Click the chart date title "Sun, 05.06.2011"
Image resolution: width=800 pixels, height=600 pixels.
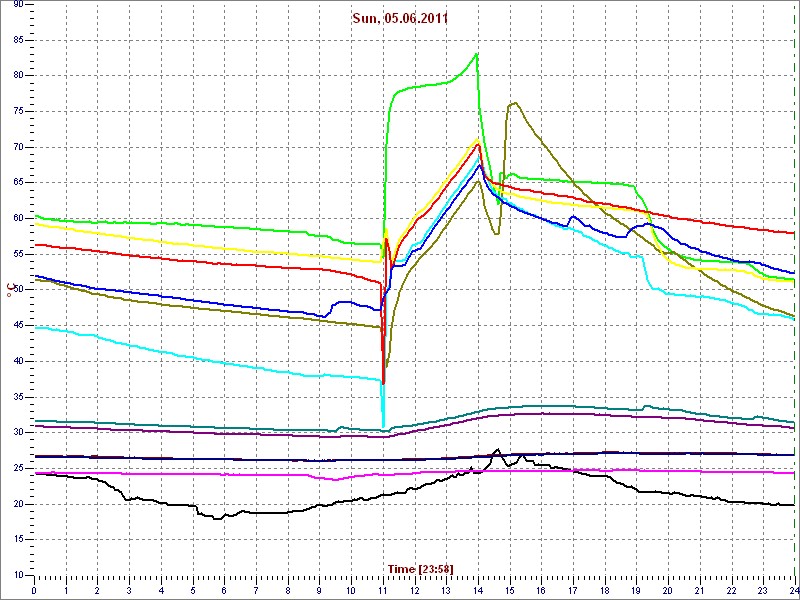(x=401, y=19)
